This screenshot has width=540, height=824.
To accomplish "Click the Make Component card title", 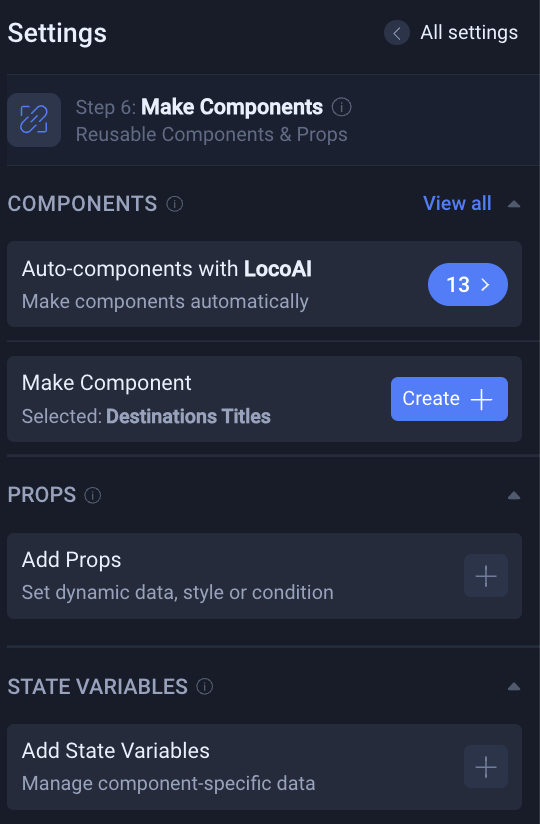I will coord(107,383).
